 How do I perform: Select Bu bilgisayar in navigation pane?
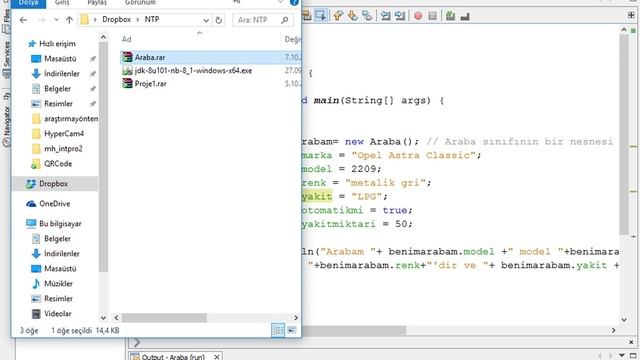(60, 224)
